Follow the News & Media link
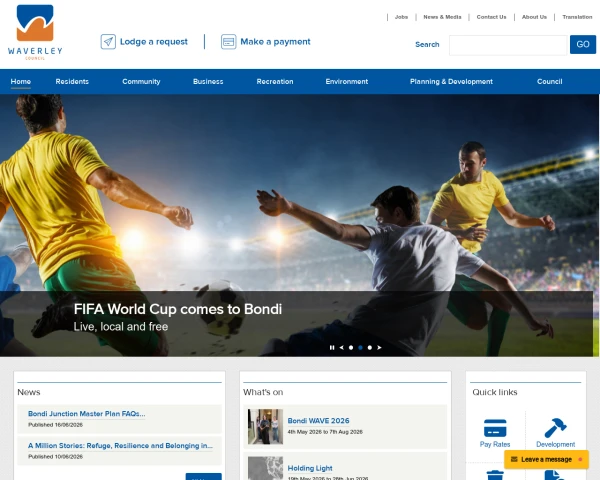The image size is (600, 480). click(442, 17)
